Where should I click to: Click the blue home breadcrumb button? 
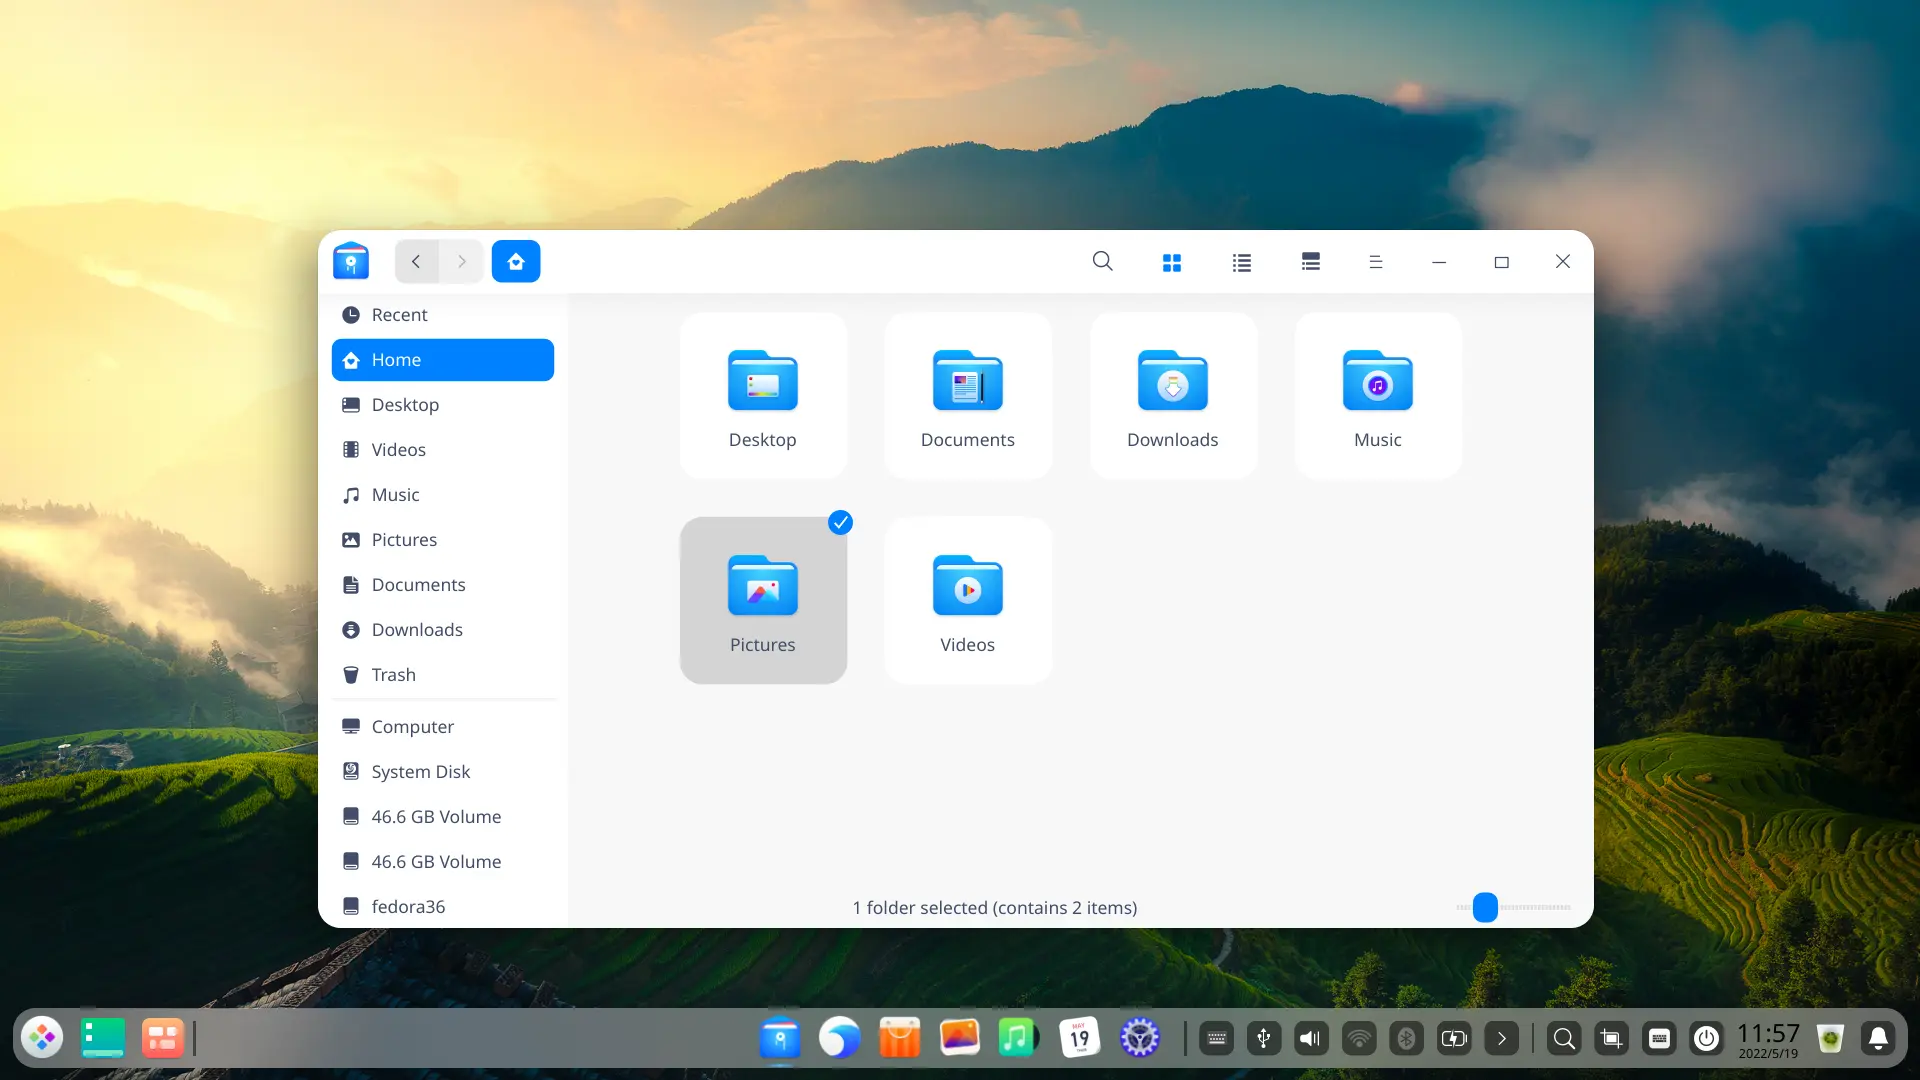point(516,261)
